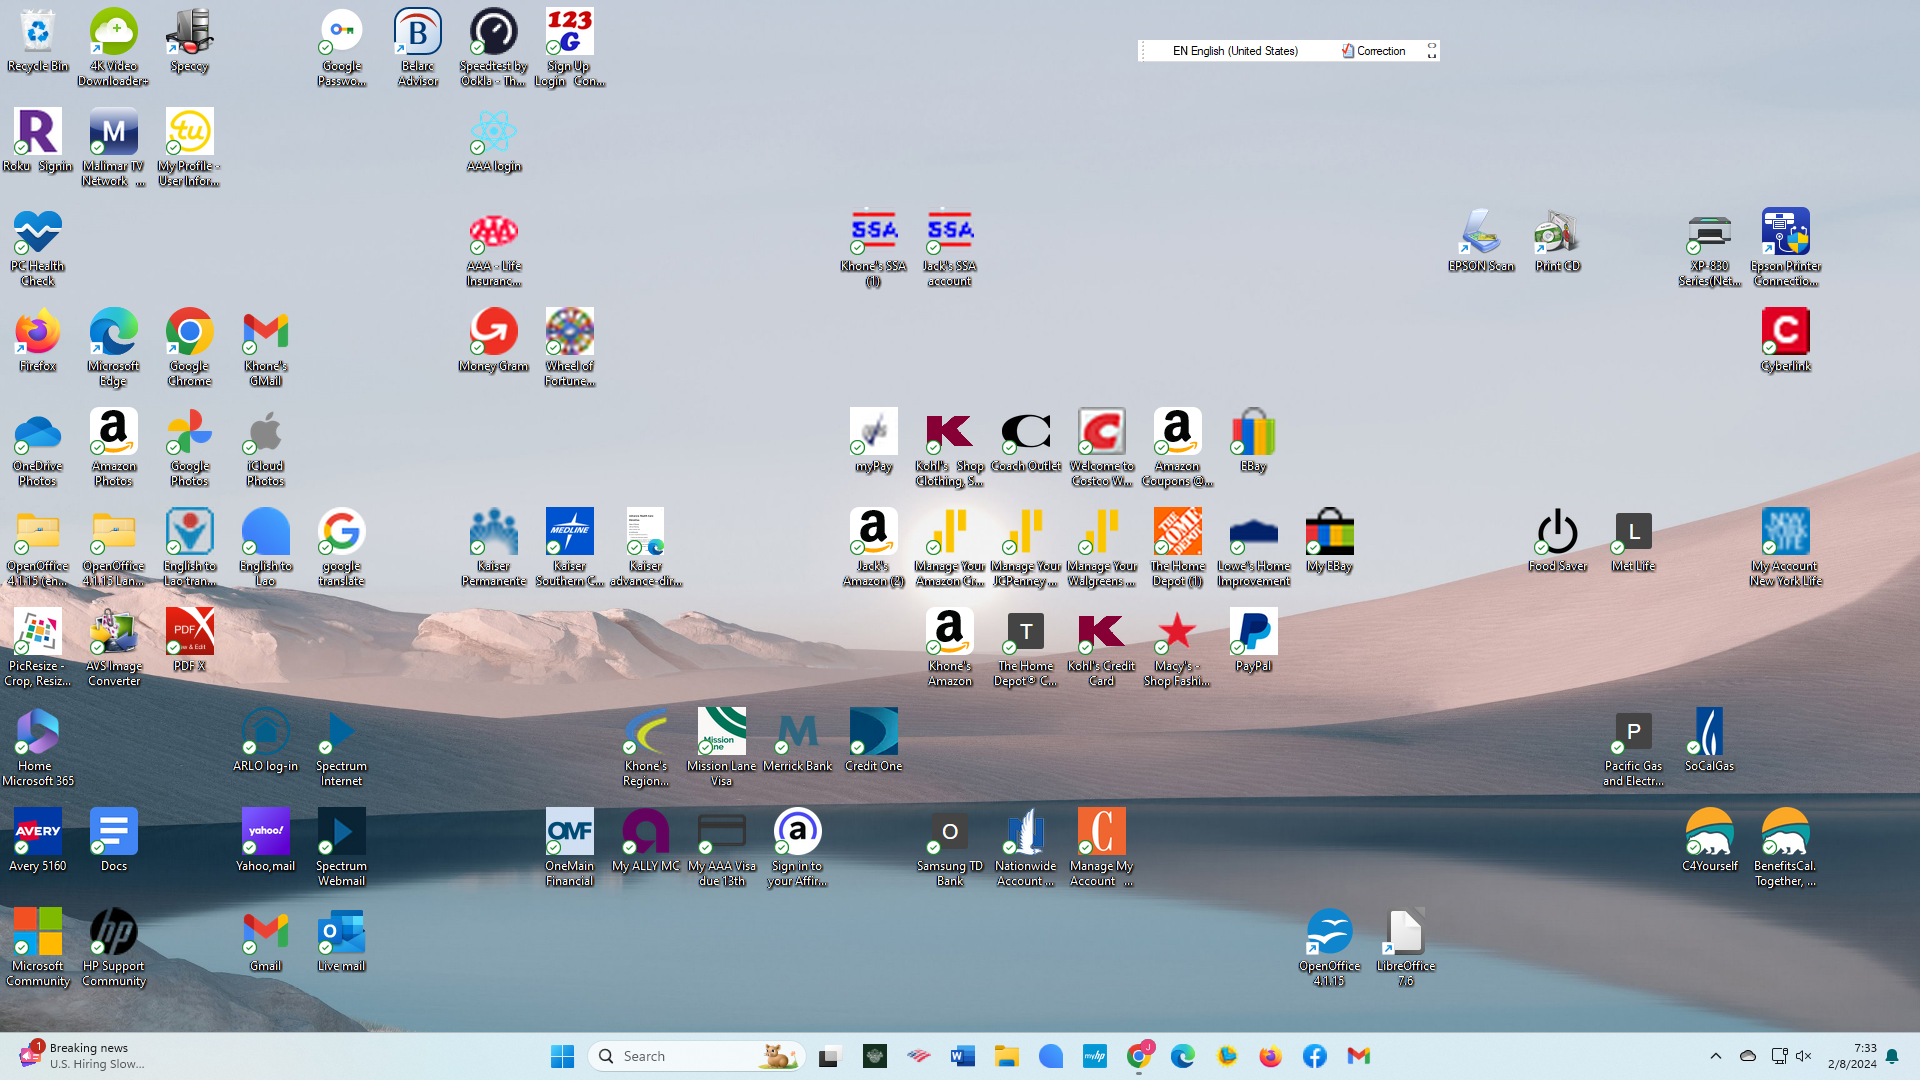Open the PayPal shortcut
1920x1080 pixels.
(x=1253, y=633)
